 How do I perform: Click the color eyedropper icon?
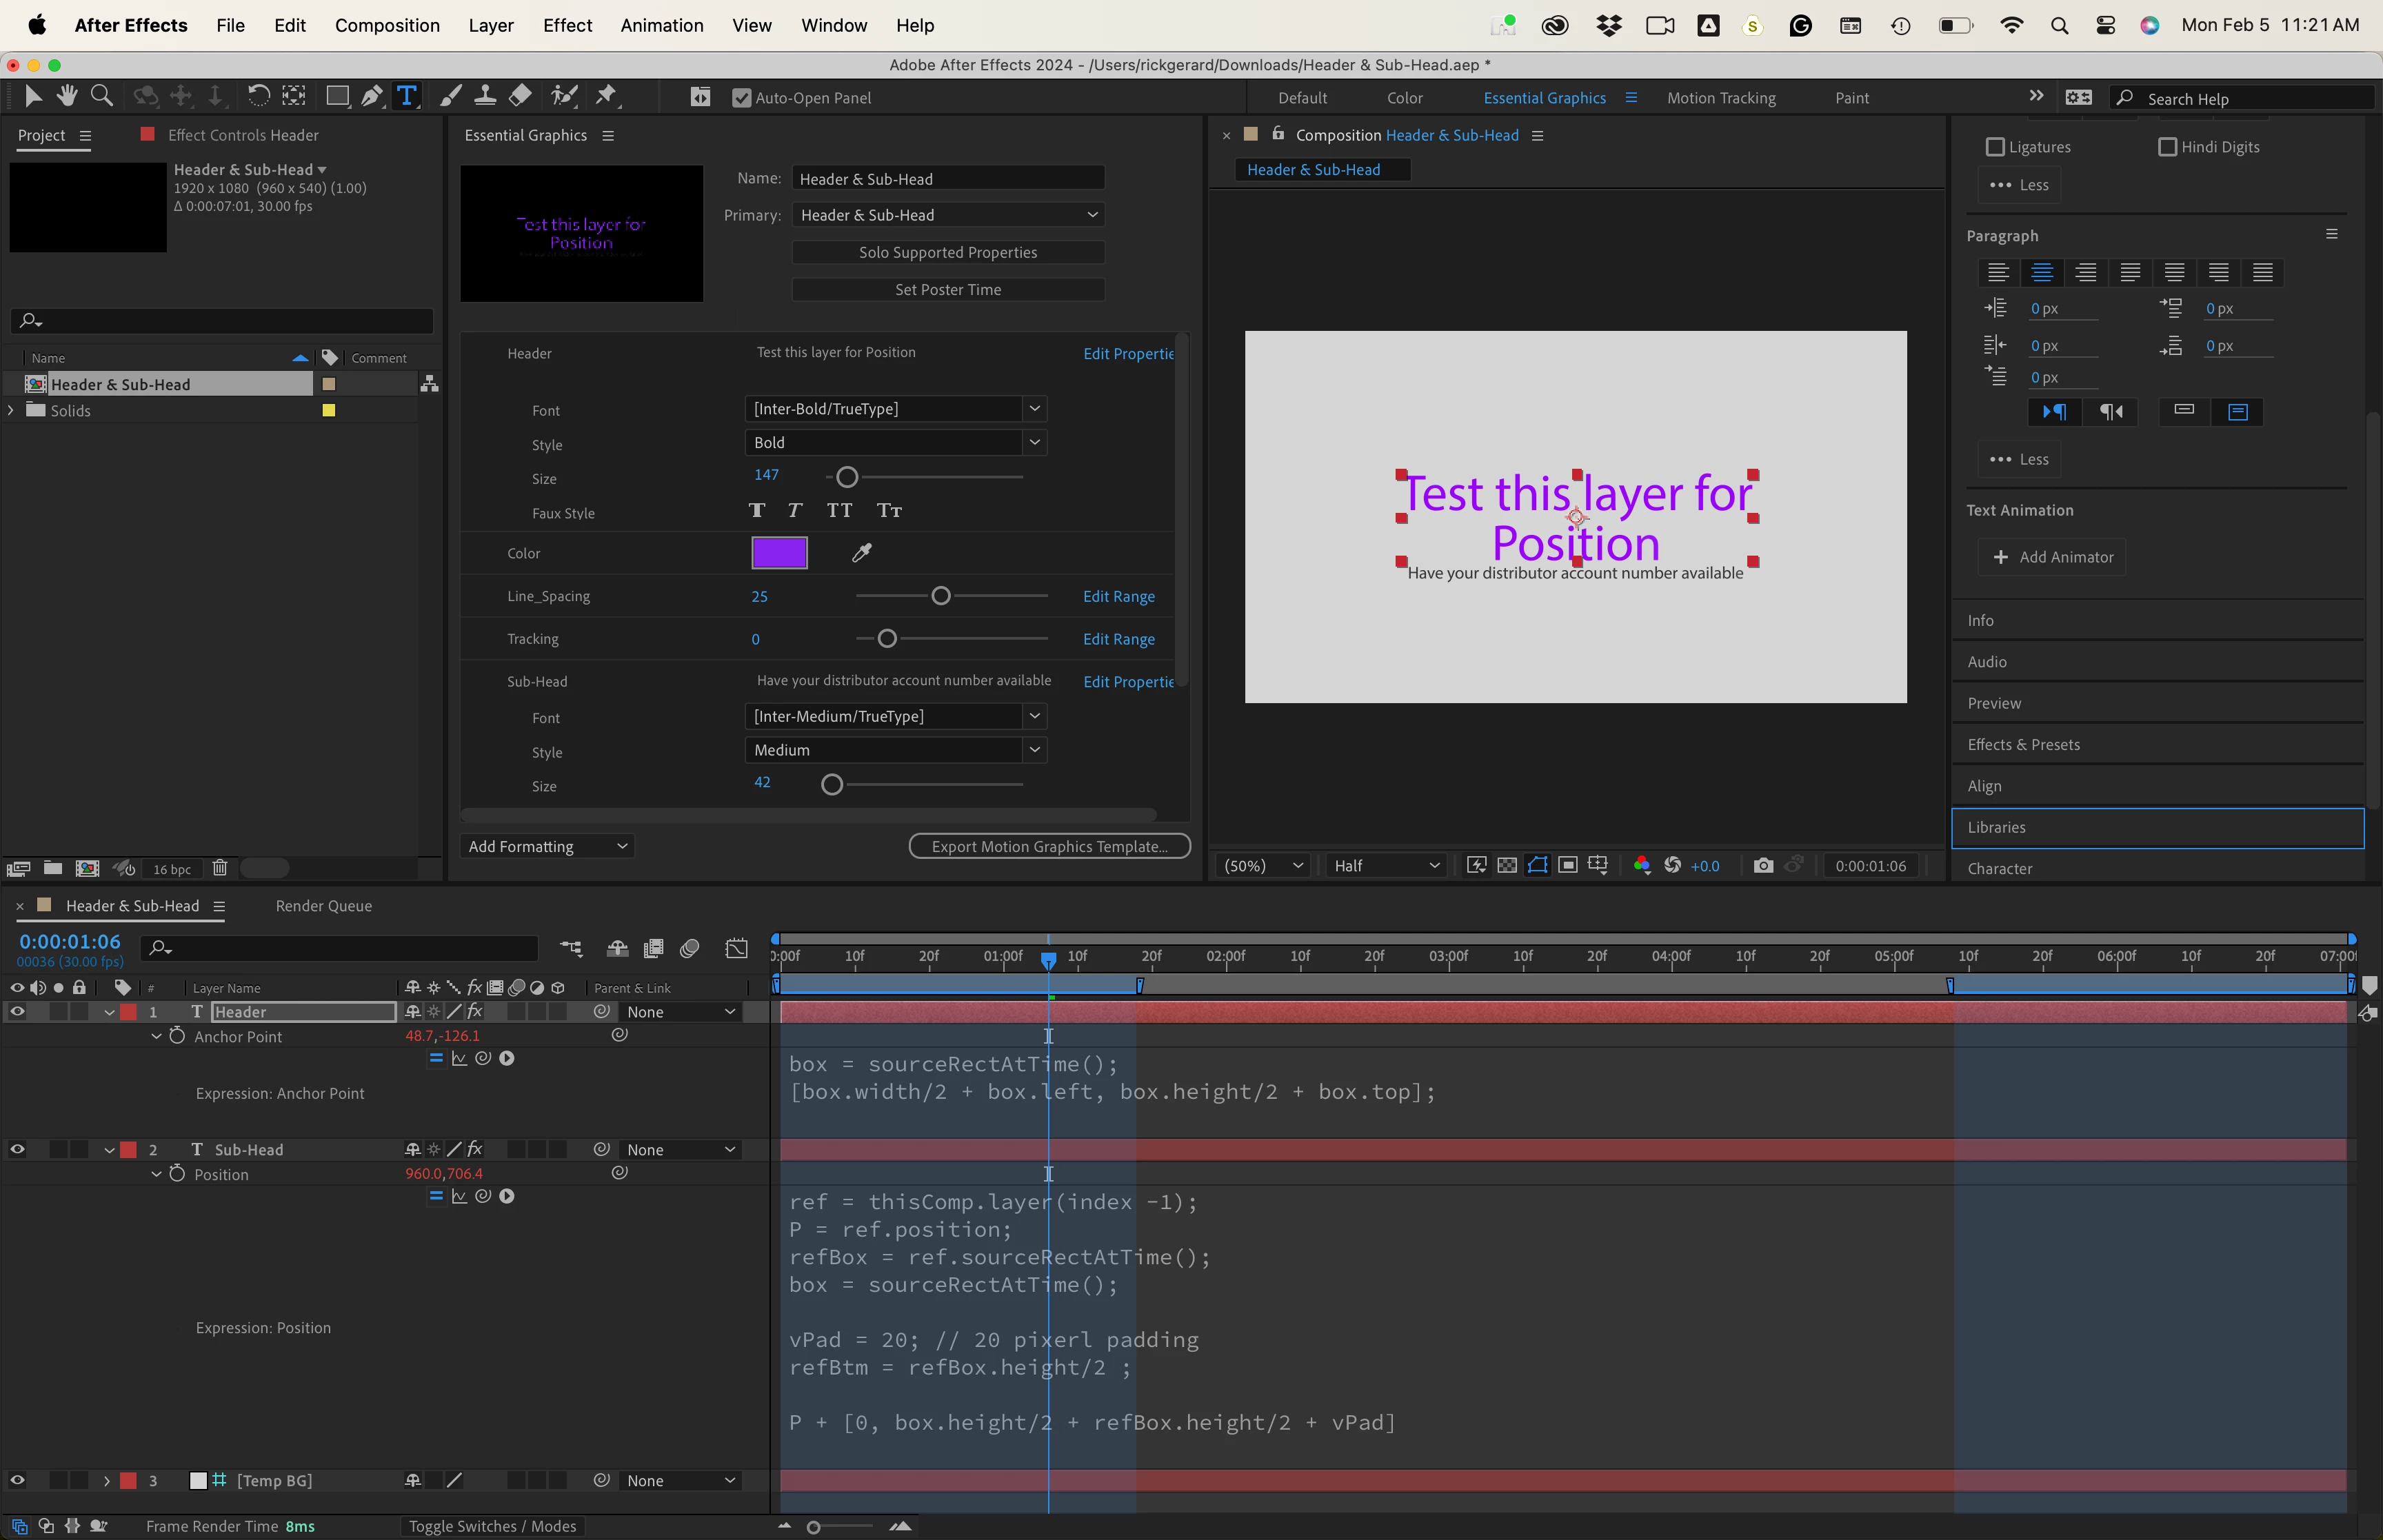tap(862, 553)
